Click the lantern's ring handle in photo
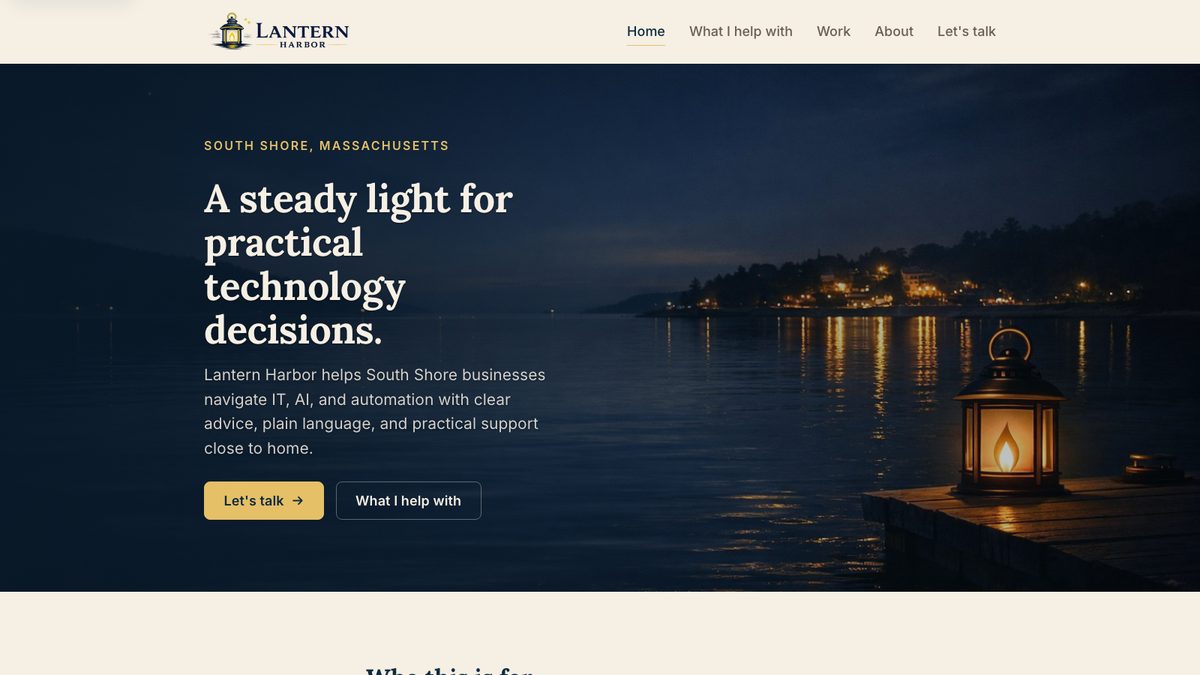Viewport: 1200px width, 675px height. point(1009,345)
